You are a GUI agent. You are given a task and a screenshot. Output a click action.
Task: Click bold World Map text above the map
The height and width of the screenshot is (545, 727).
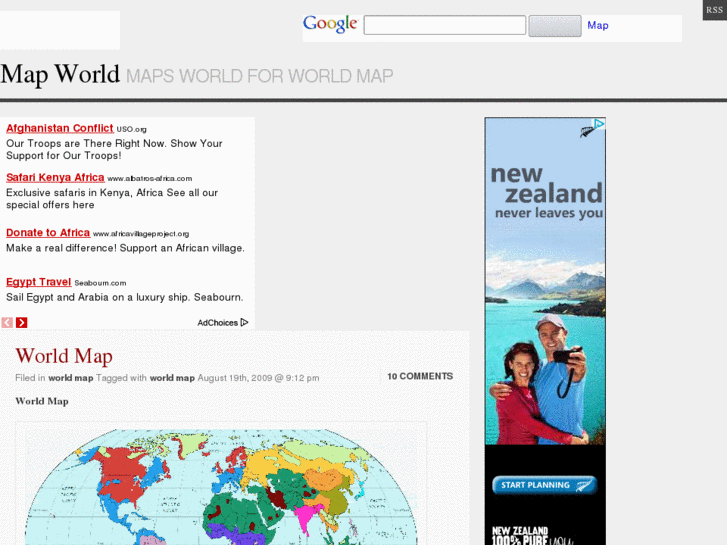click(42, 401)
